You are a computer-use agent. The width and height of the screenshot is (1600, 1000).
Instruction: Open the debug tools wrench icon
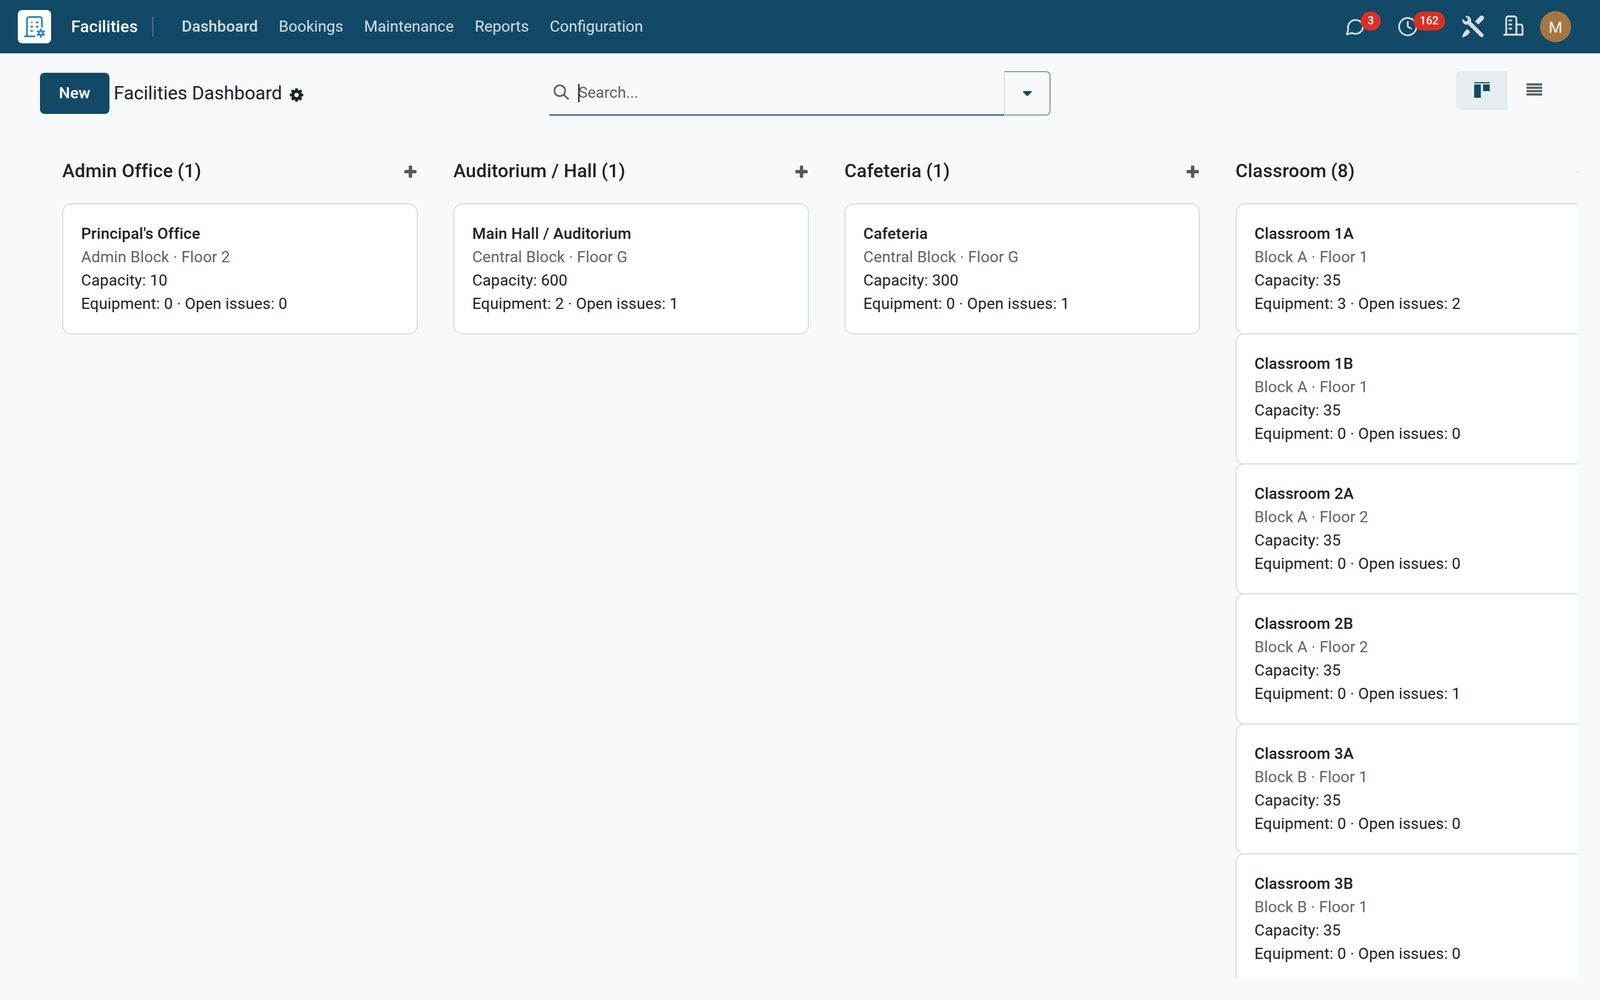[1472, 27]
